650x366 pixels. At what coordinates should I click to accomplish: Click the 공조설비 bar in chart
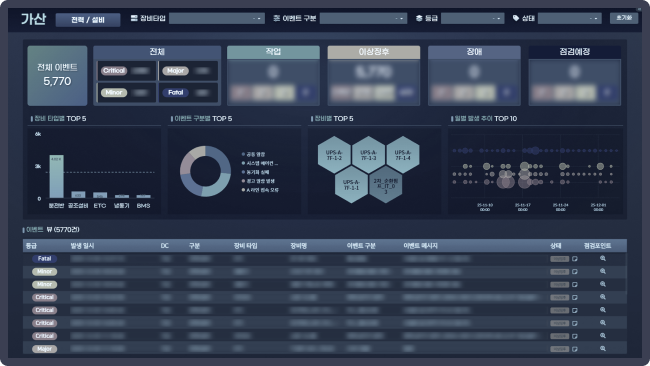78,194
